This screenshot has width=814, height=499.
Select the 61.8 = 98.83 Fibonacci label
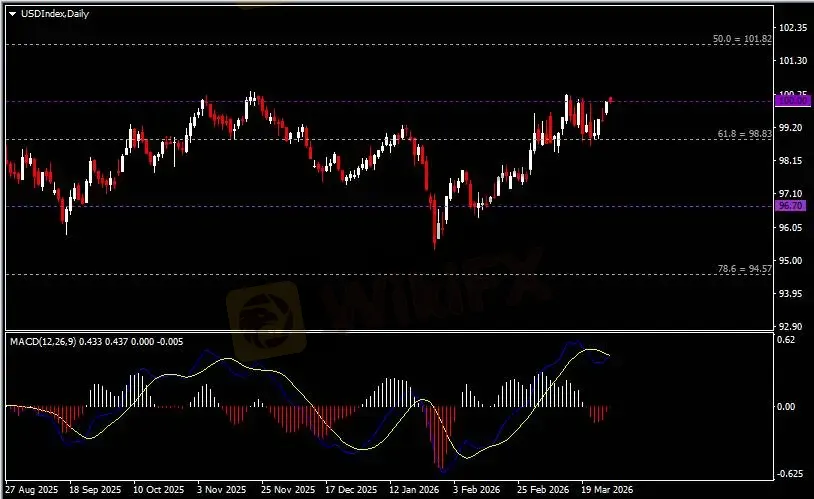[x=744, y=133]
